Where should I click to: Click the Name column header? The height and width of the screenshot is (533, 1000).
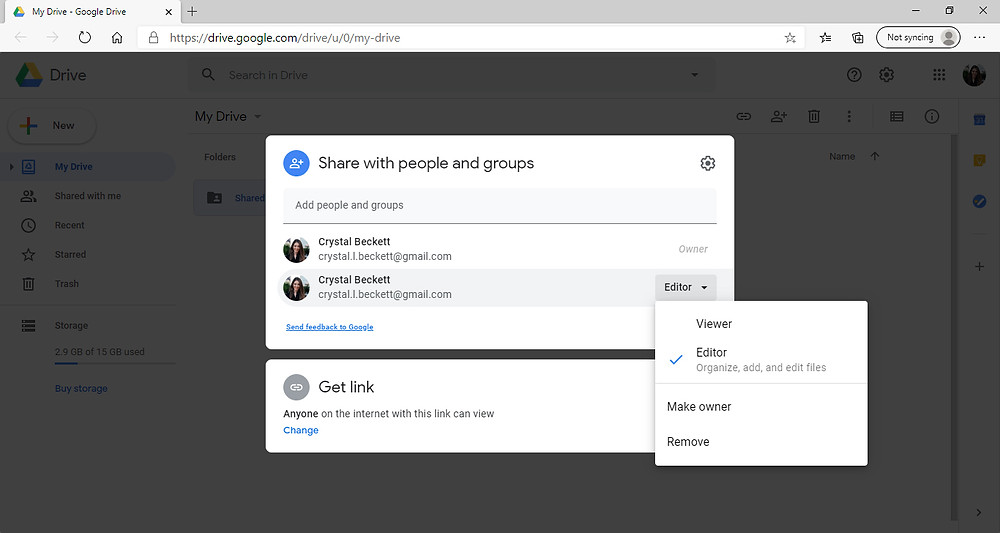842,156
